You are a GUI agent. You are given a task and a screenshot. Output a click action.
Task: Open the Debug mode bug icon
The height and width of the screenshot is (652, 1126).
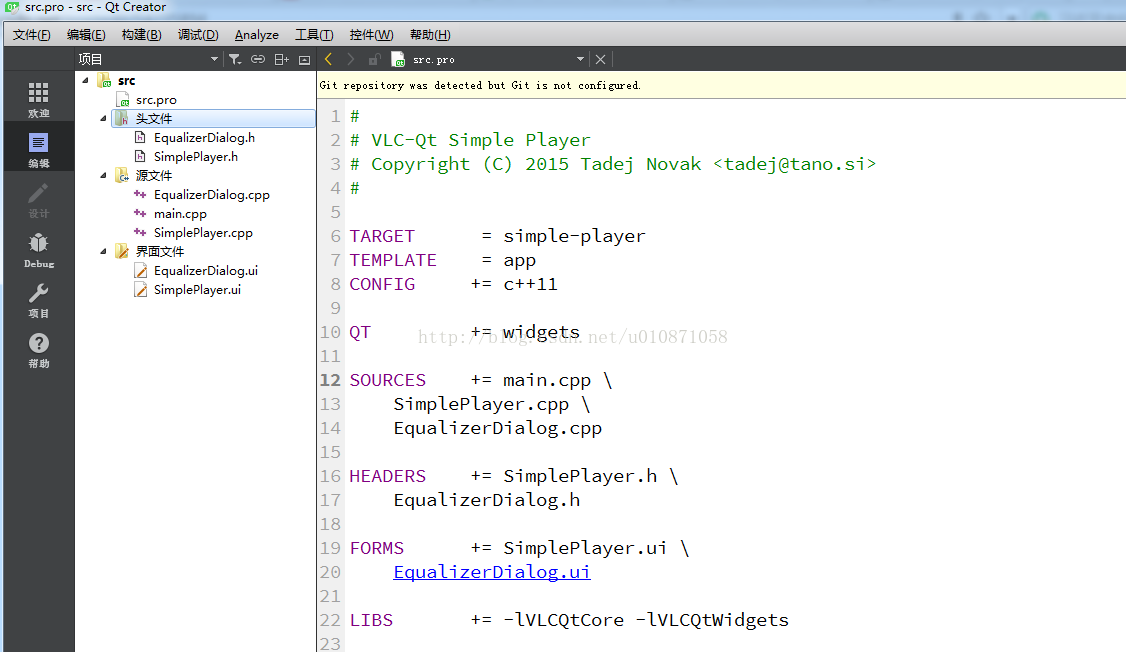pyautogui.click(x=38, y=243)
